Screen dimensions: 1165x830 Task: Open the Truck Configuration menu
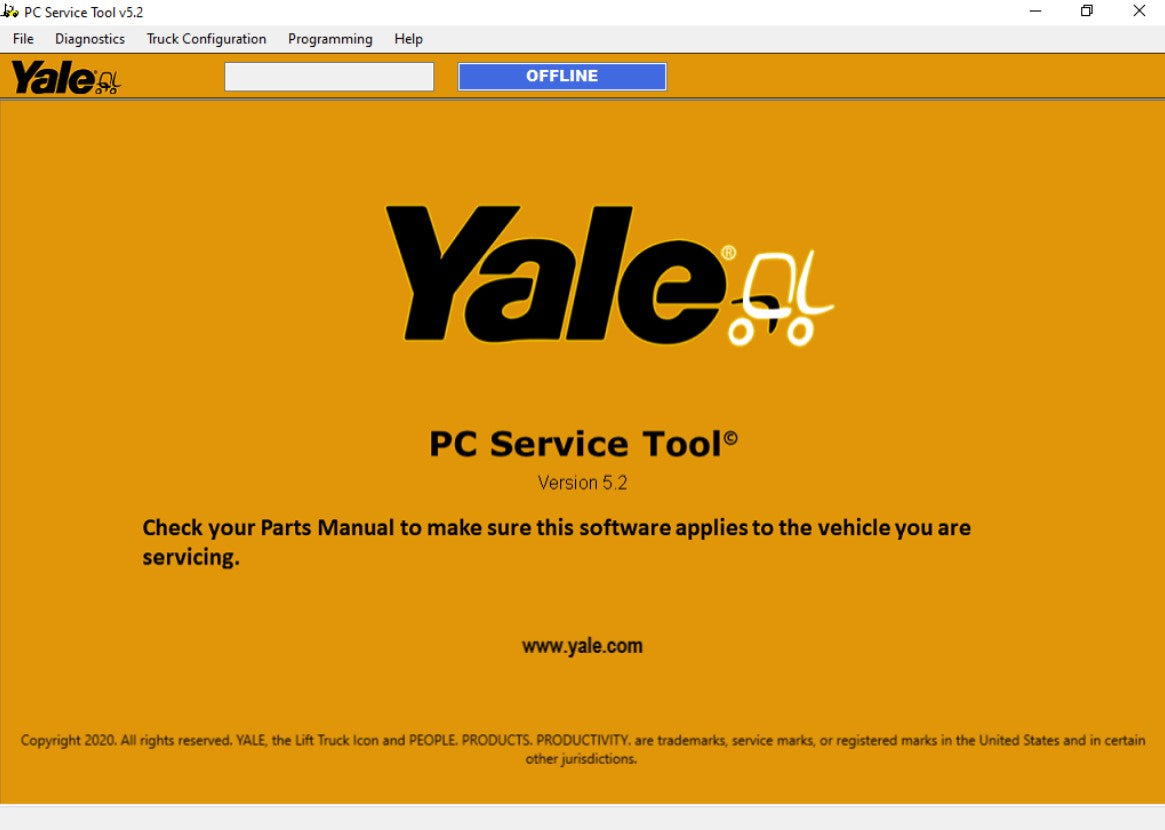[206, 39]
